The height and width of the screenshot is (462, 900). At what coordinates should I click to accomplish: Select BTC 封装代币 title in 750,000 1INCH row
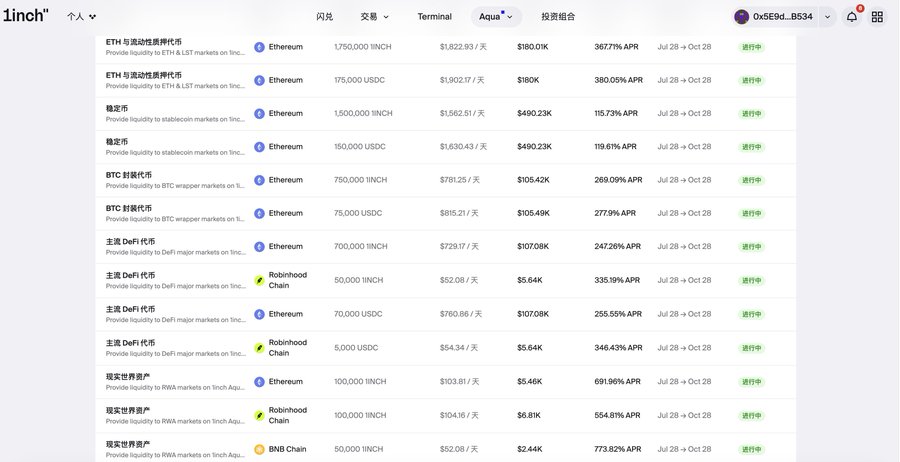tap(129, 175)
